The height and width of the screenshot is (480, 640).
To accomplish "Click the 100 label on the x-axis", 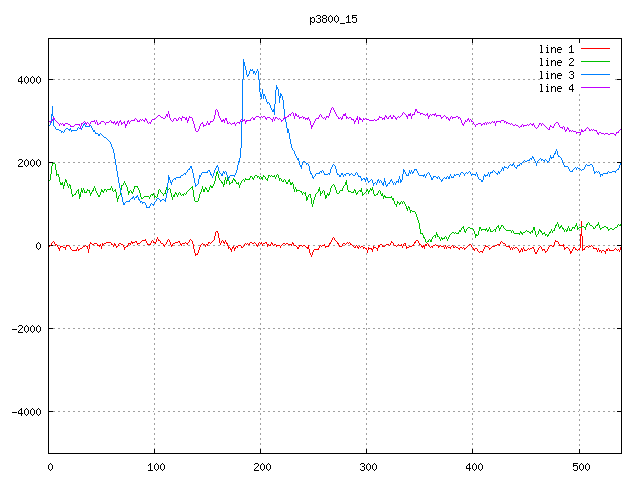I will (155, 466).
